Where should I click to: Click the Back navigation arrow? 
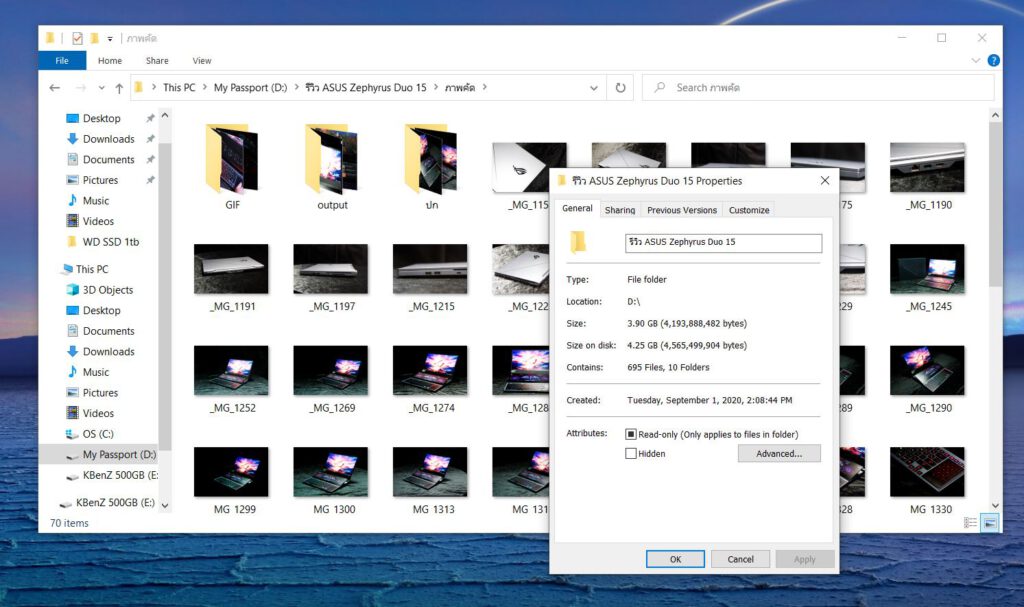coord(55,88)
